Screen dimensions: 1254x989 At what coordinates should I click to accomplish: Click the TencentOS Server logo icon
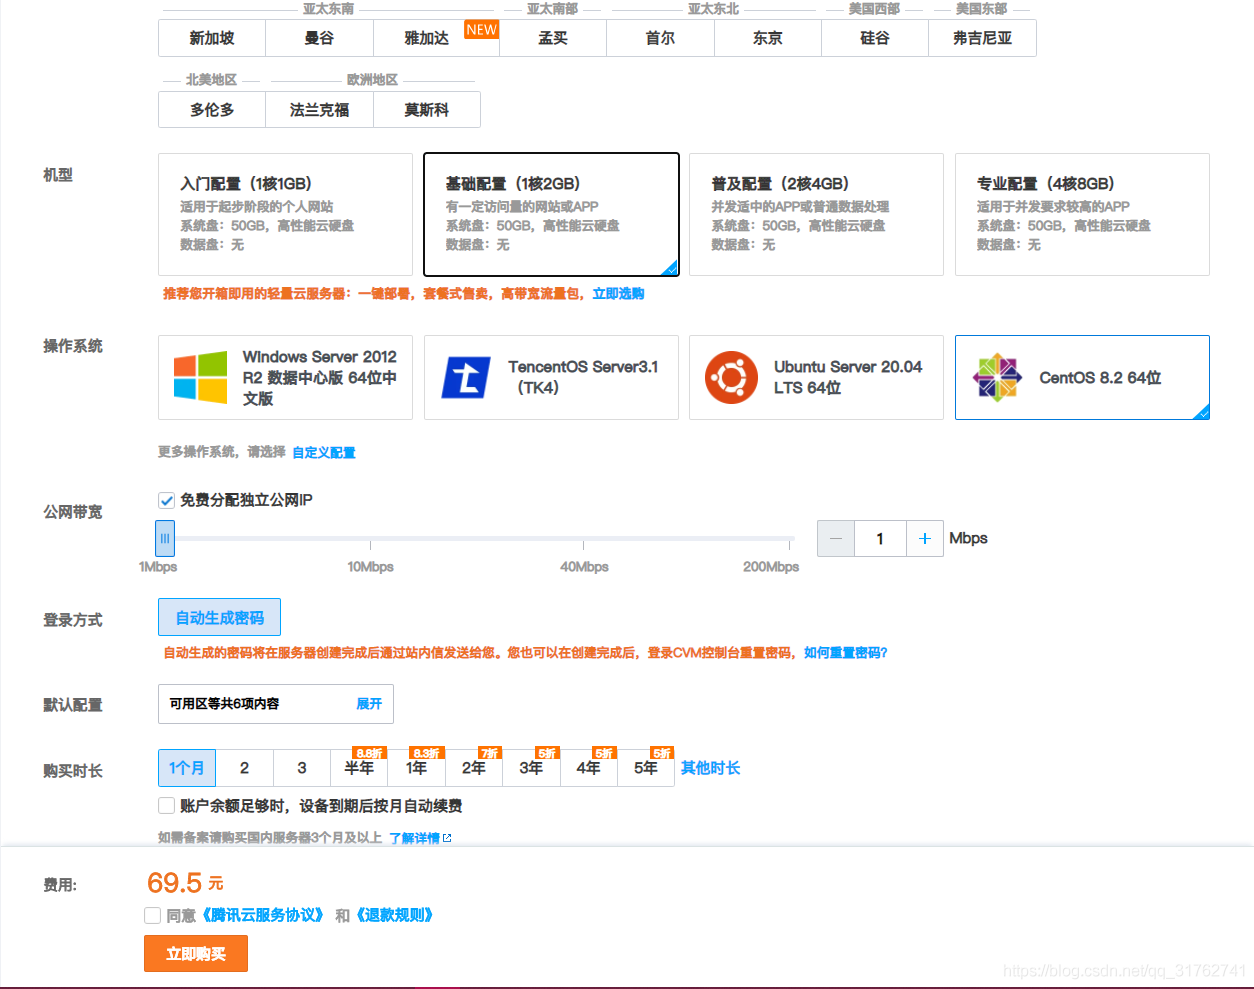(466, 378)
